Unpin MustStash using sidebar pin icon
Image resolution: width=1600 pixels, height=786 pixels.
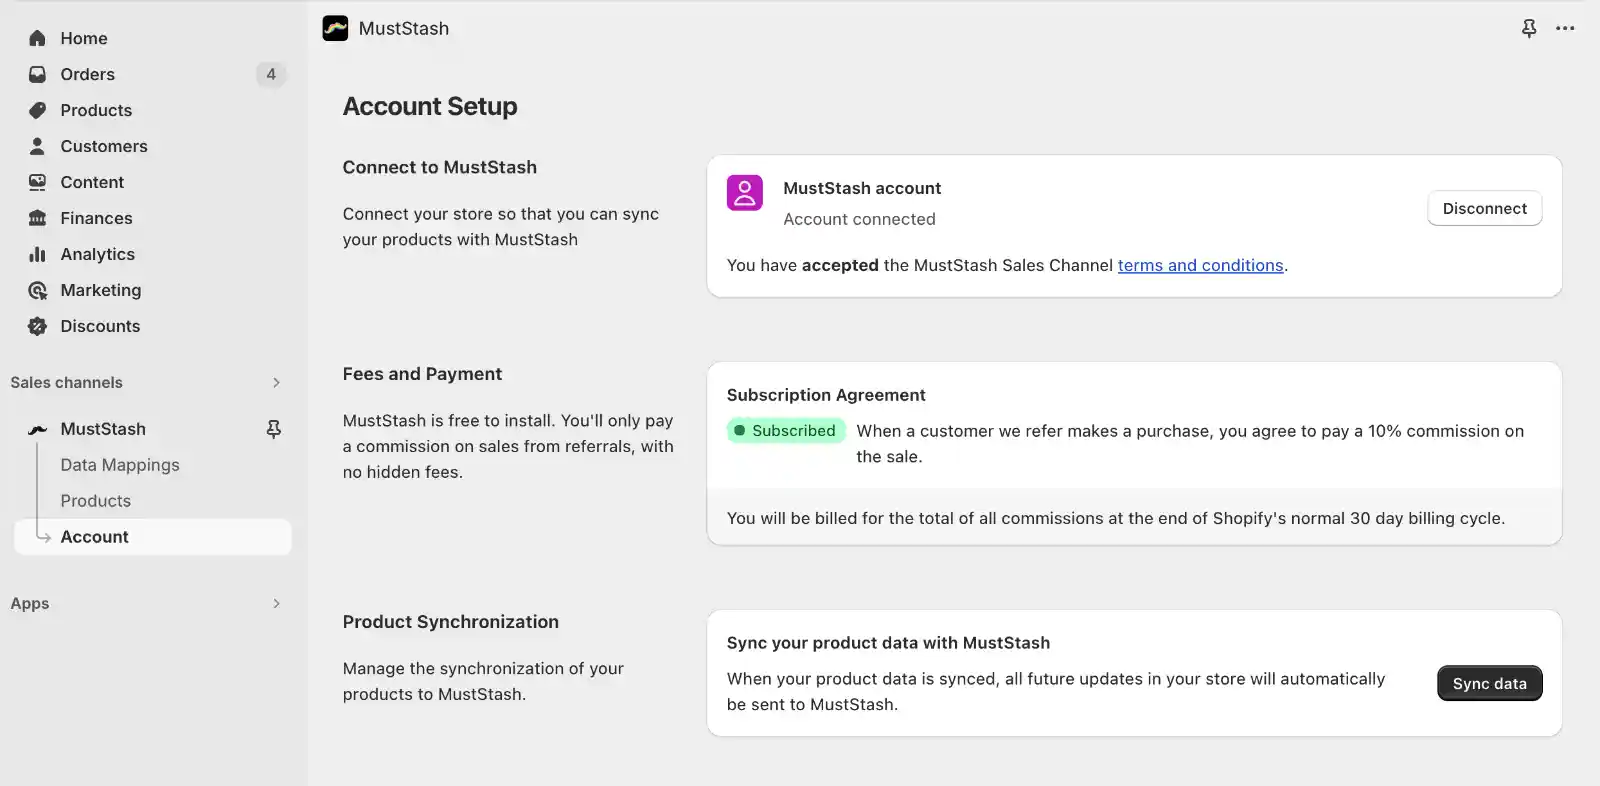[x=273, y=429]
